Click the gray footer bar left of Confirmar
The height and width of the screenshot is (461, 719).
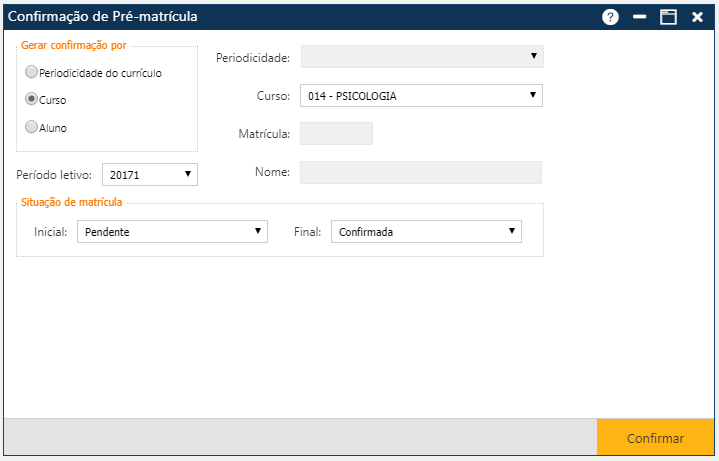(300, 438)
